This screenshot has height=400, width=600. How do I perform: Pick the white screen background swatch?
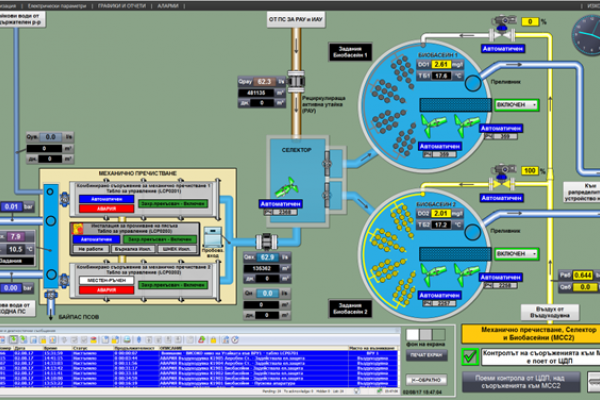(x=412, y=335)
